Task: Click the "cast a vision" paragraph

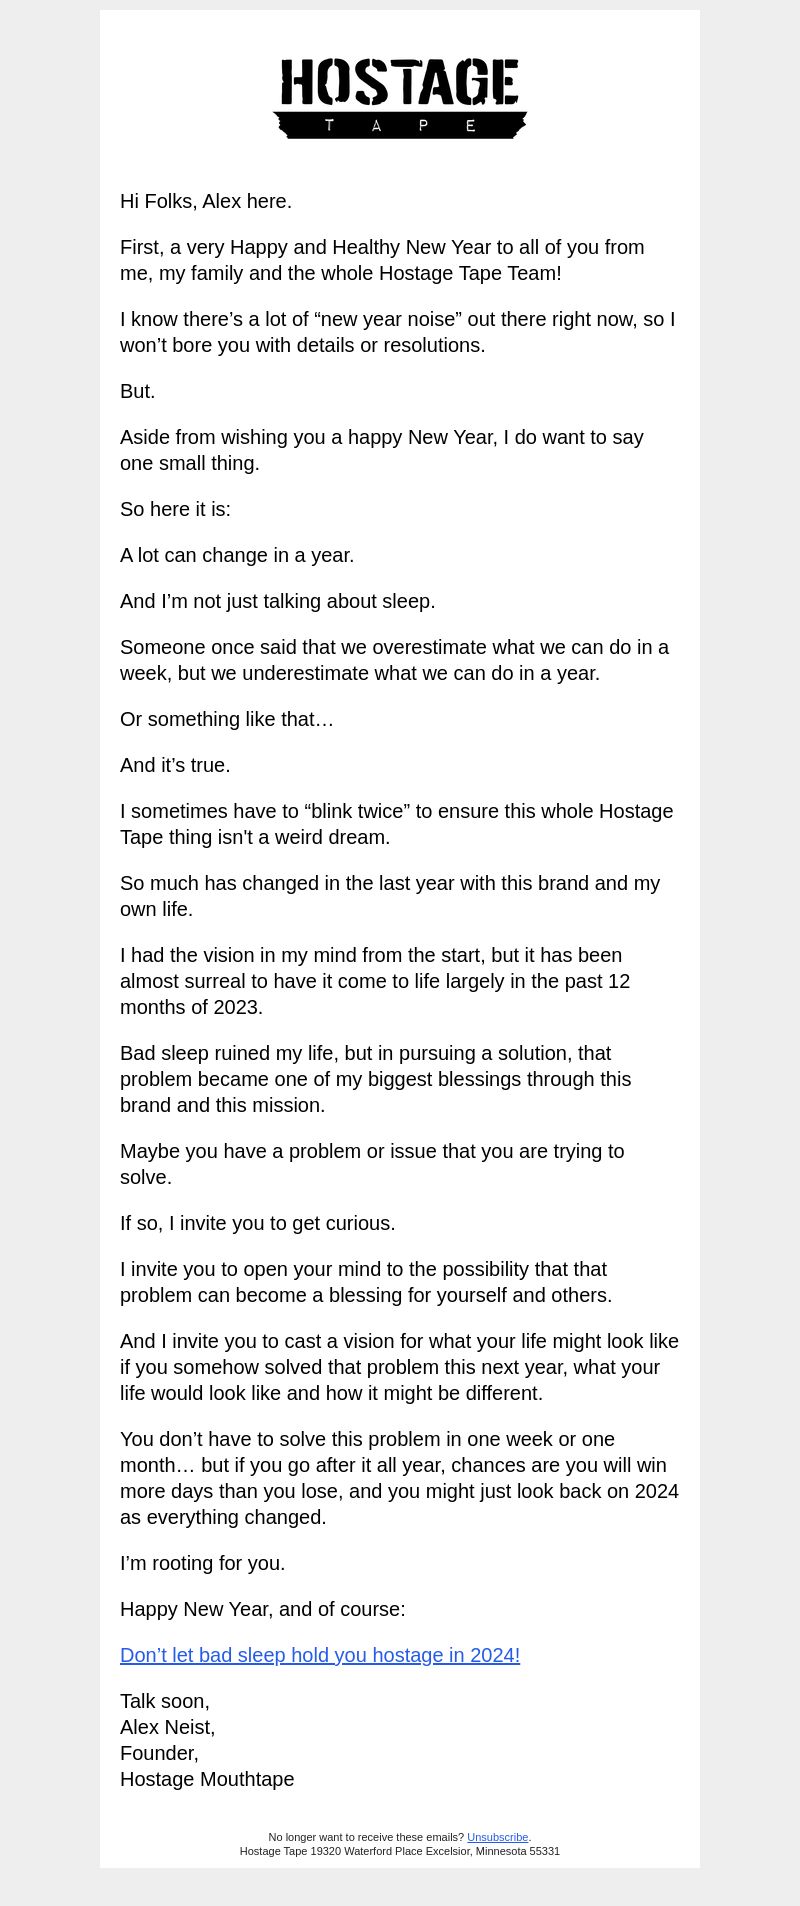Action: 399,1367
